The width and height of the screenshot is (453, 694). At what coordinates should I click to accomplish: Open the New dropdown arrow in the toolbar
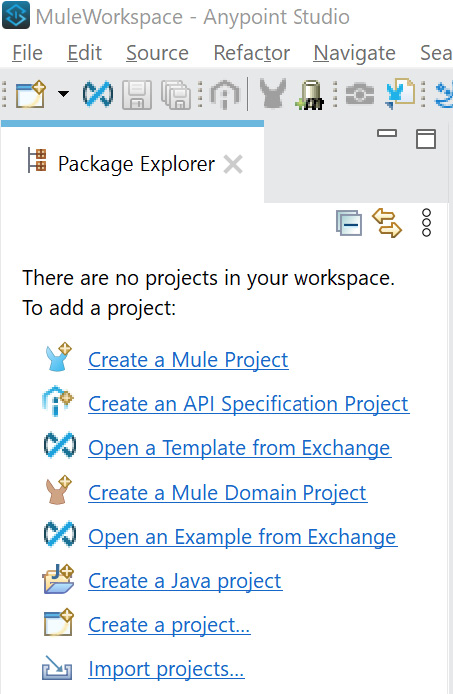click(64, 94)
